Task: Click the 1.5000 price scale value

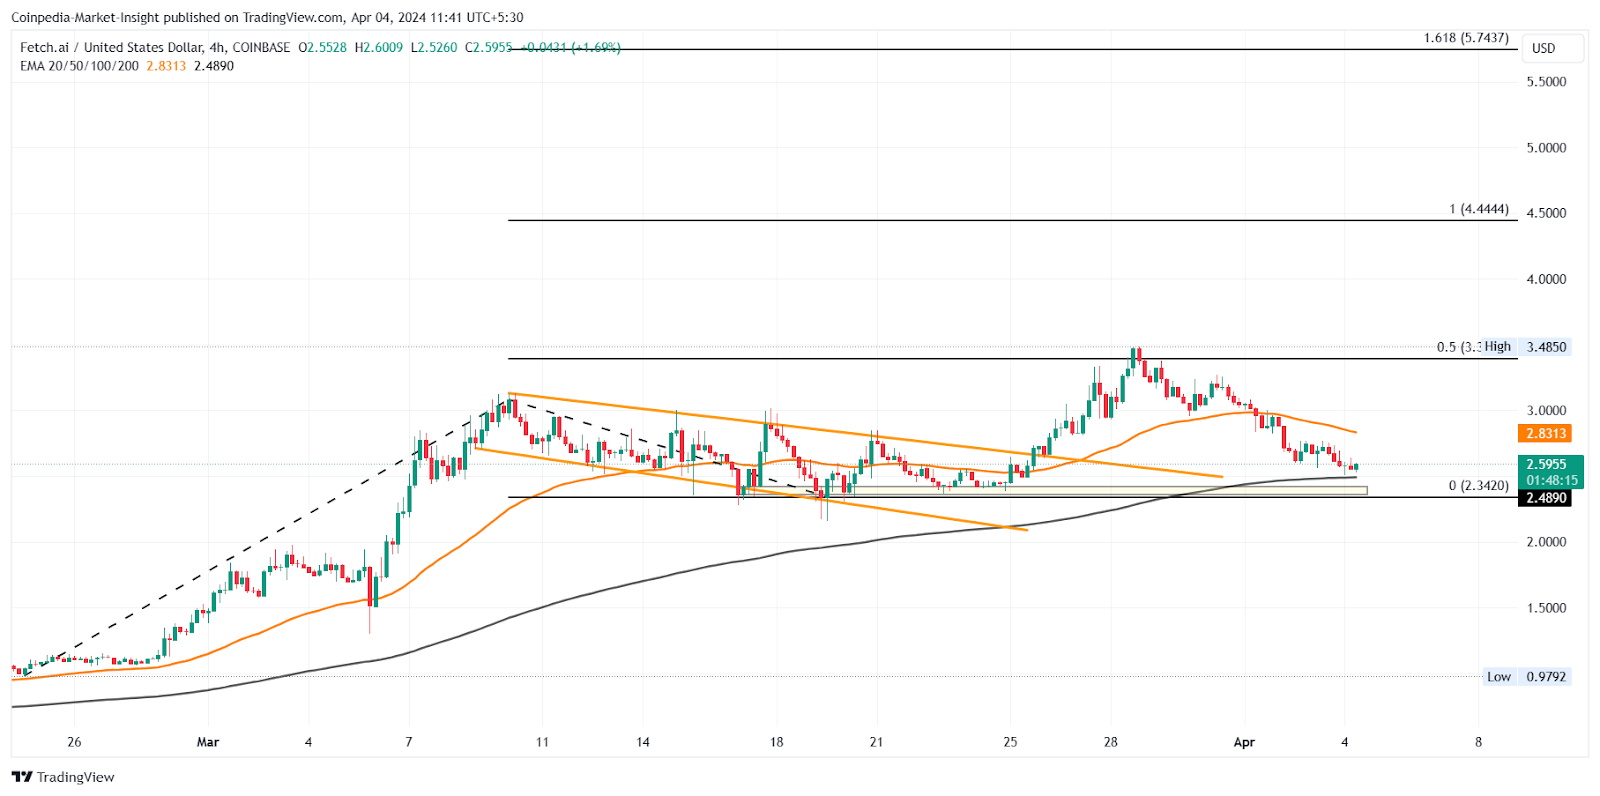Action: (x=1546, y=608)
